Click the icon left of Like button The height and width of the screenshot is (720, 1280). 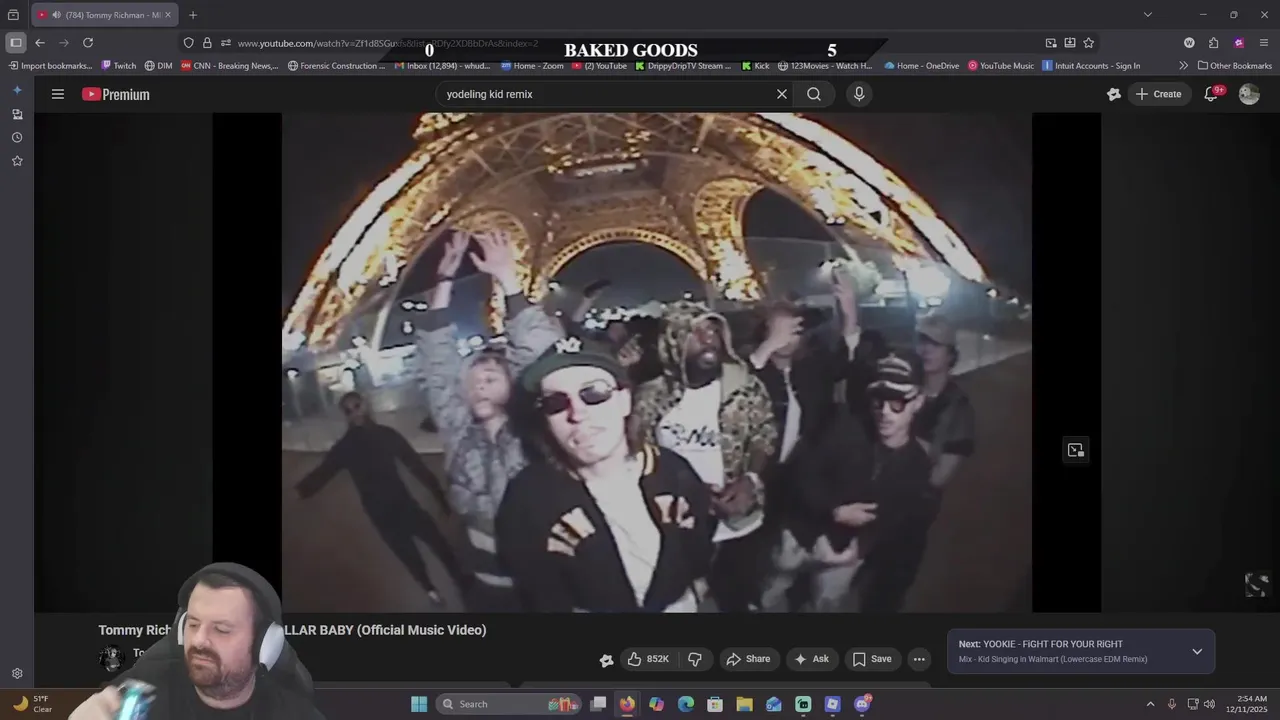606,659
